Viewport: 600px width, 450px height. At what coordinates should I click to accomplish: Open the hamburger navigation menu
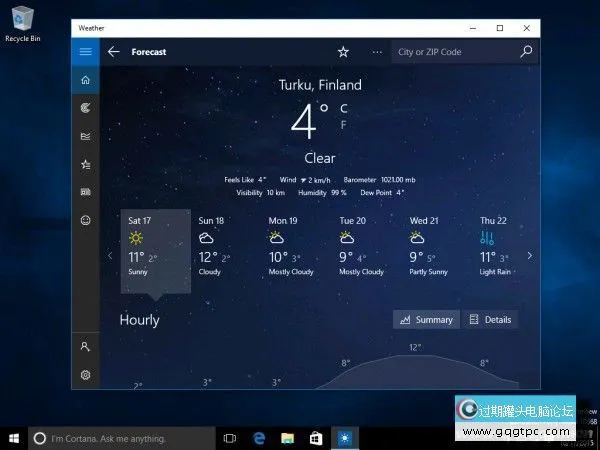[85, 52]
